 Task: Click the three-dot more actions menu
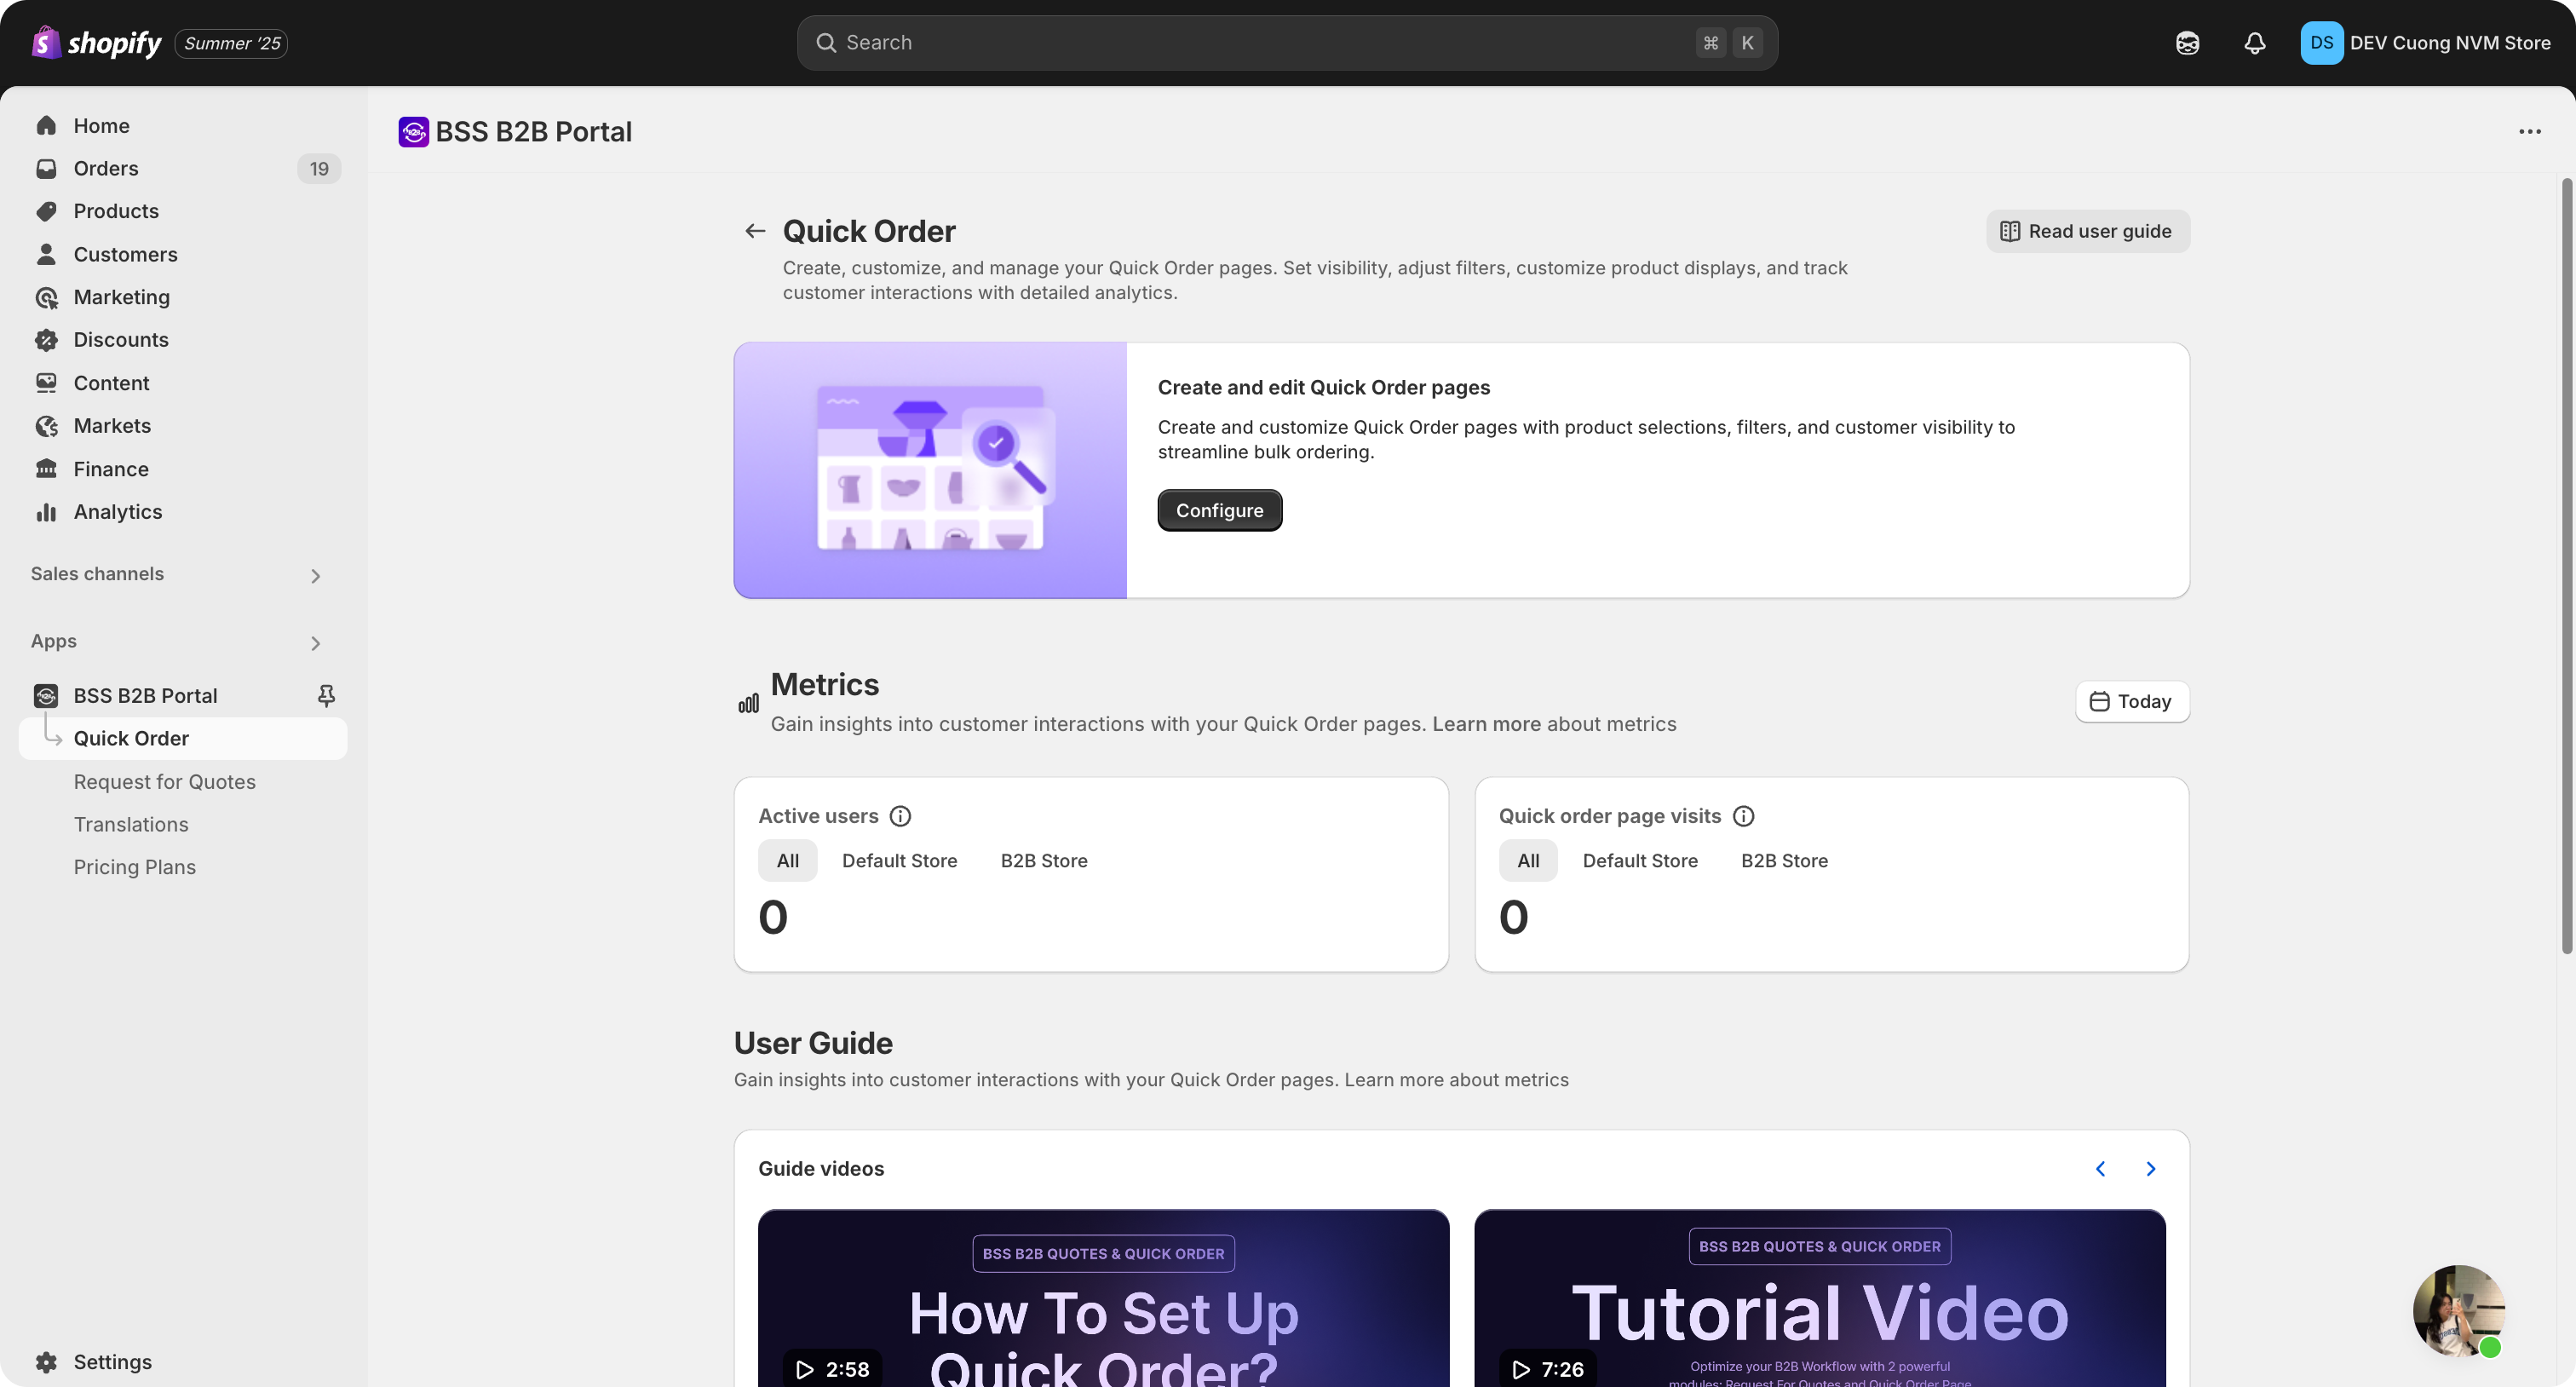[x=2529, y=132]
